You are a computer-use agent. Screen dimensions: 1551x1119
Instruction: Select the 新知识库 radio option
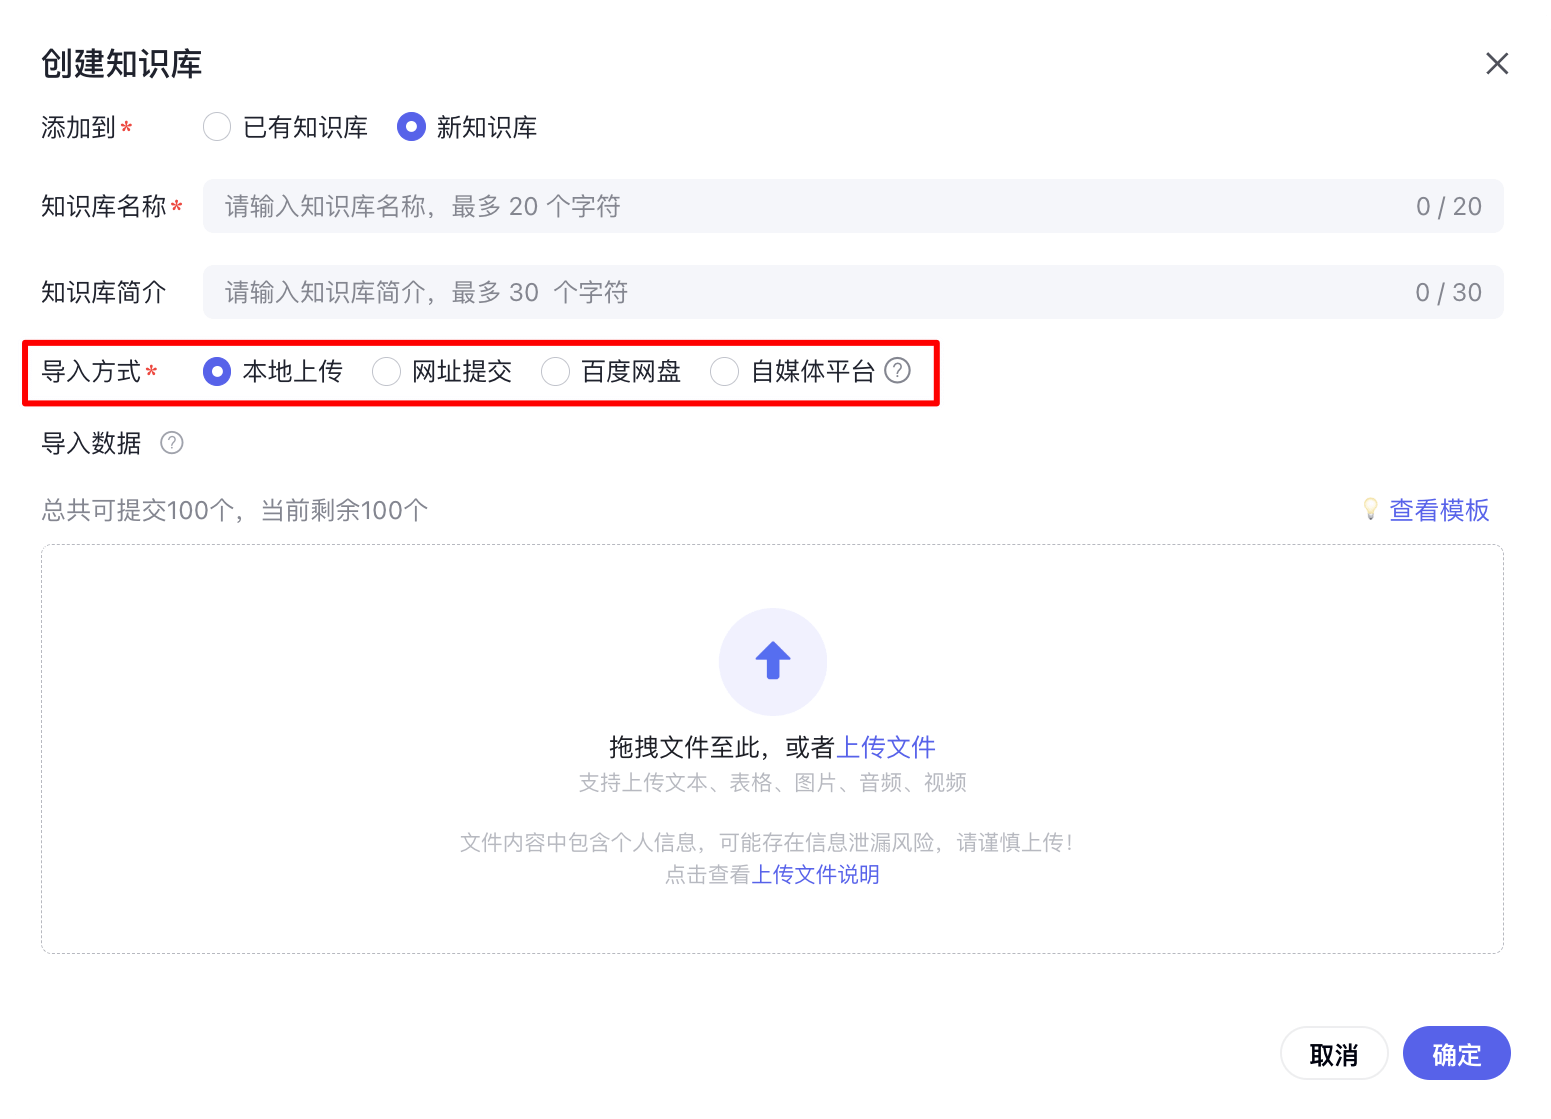[x=411, y=127]
